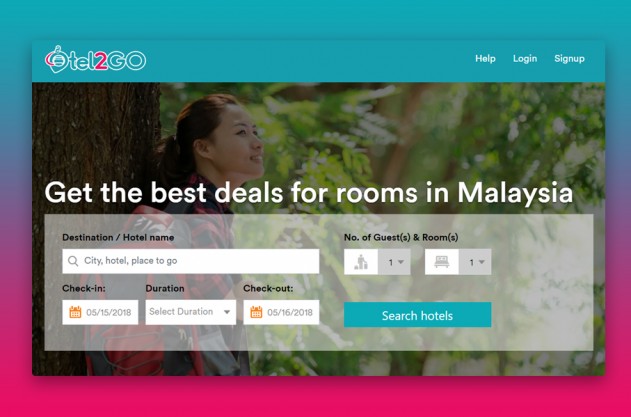Image resolution: width=631 pixels, height=417 pixels.
Task: Click the check-out calendar icon
Action: pos(256,312)
